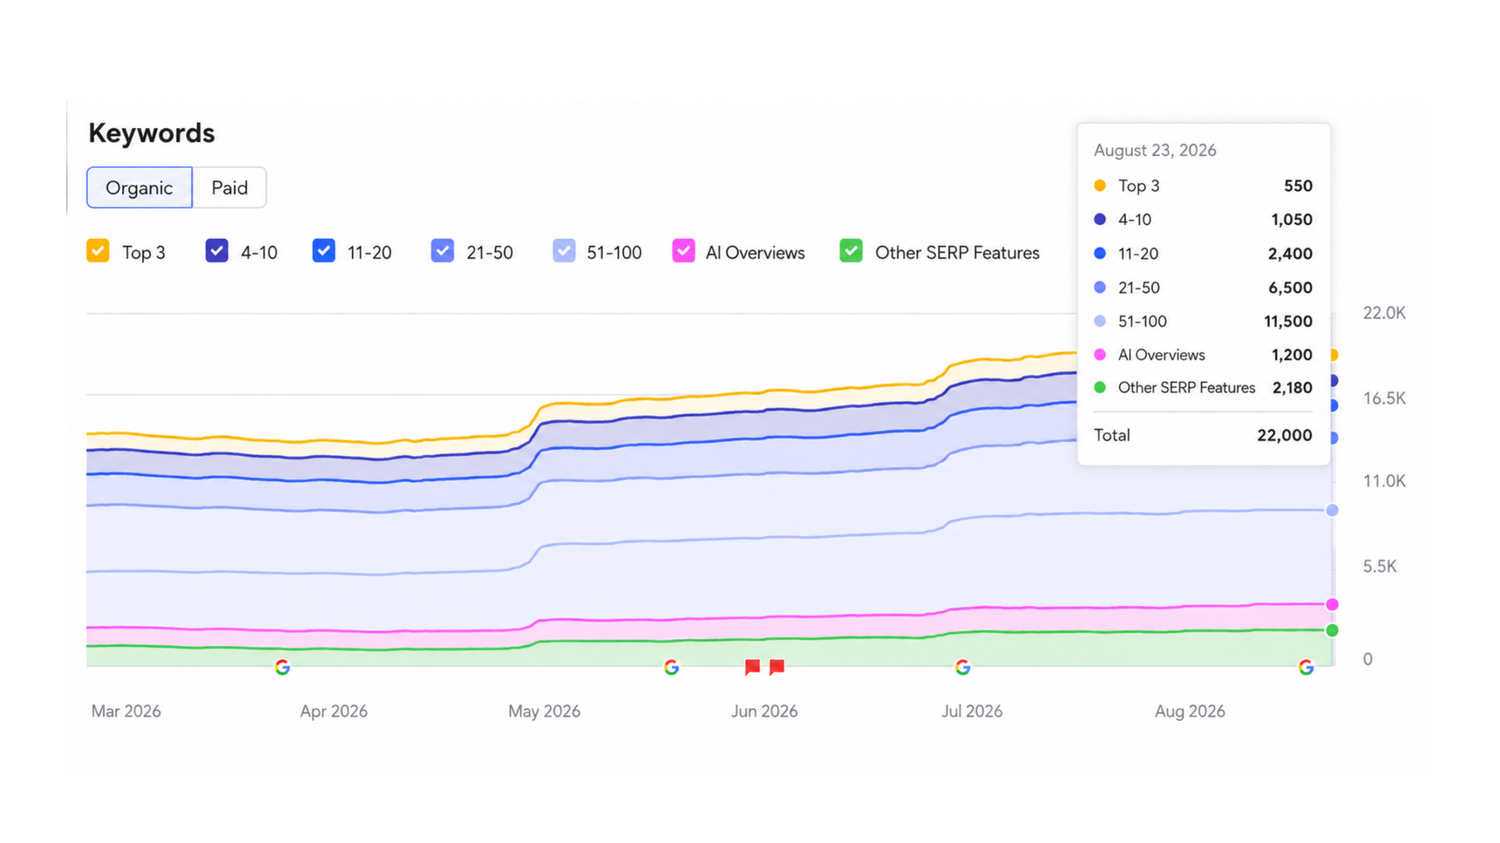
Task: Click the 5.5K y-axis label
Action: 1380,566
